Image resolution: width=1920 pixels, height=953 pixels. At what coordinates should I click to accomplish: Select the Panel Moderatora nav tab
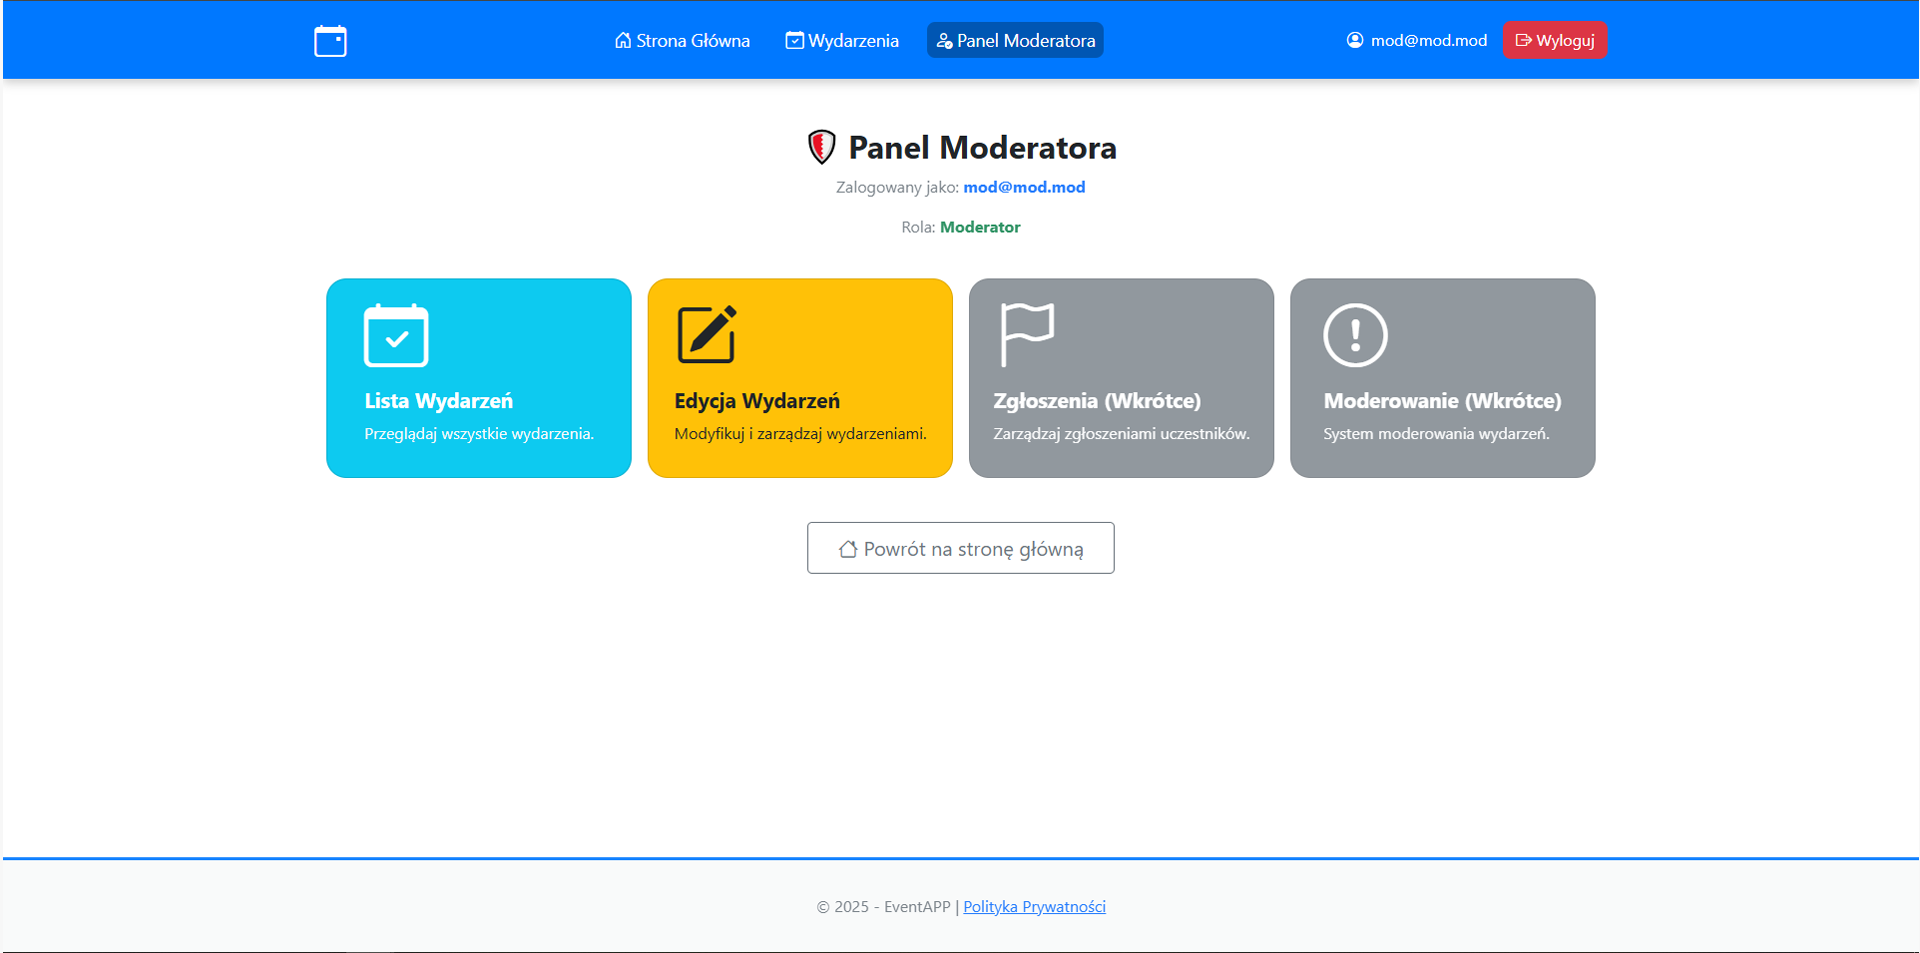tap(1015, 40)
